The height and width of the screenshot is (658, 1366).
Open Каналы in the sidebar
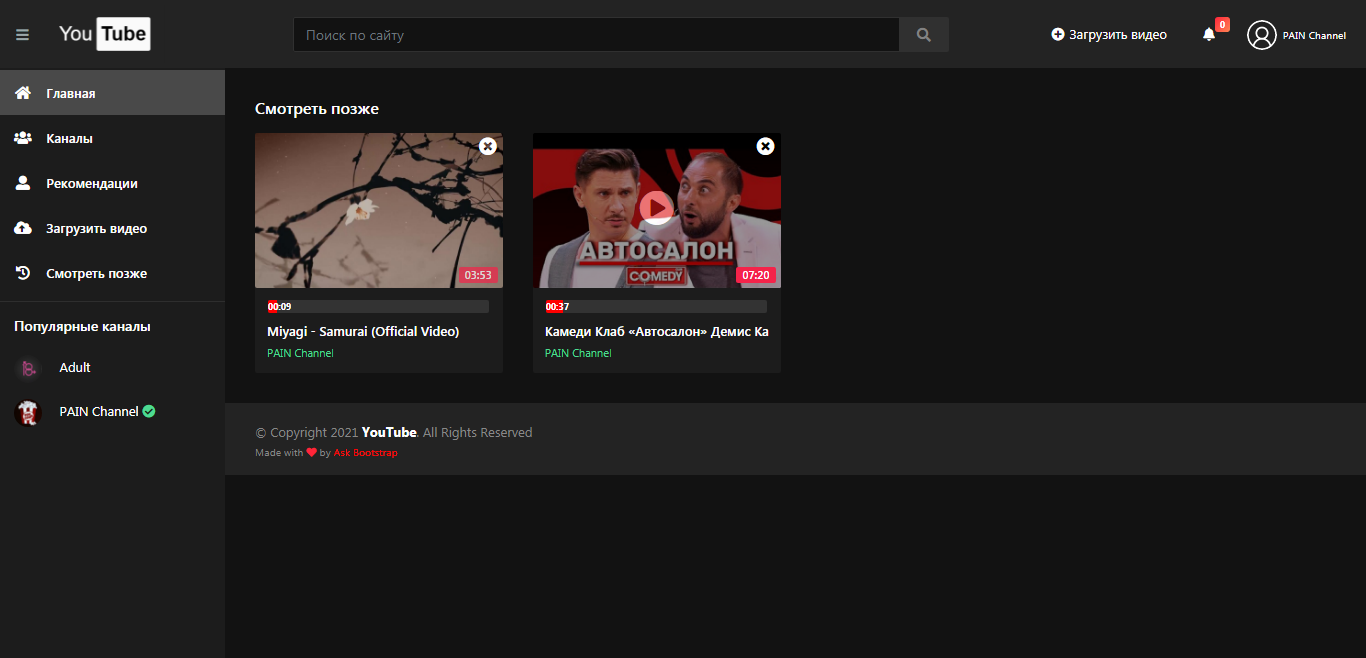[x=112, y=138]
